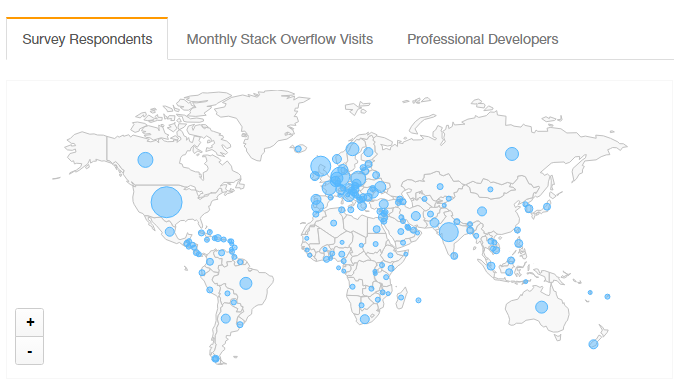Screen dimensions: 689x388
Task: Select the Russia bubble on map
Action: [x=511, y=154]
